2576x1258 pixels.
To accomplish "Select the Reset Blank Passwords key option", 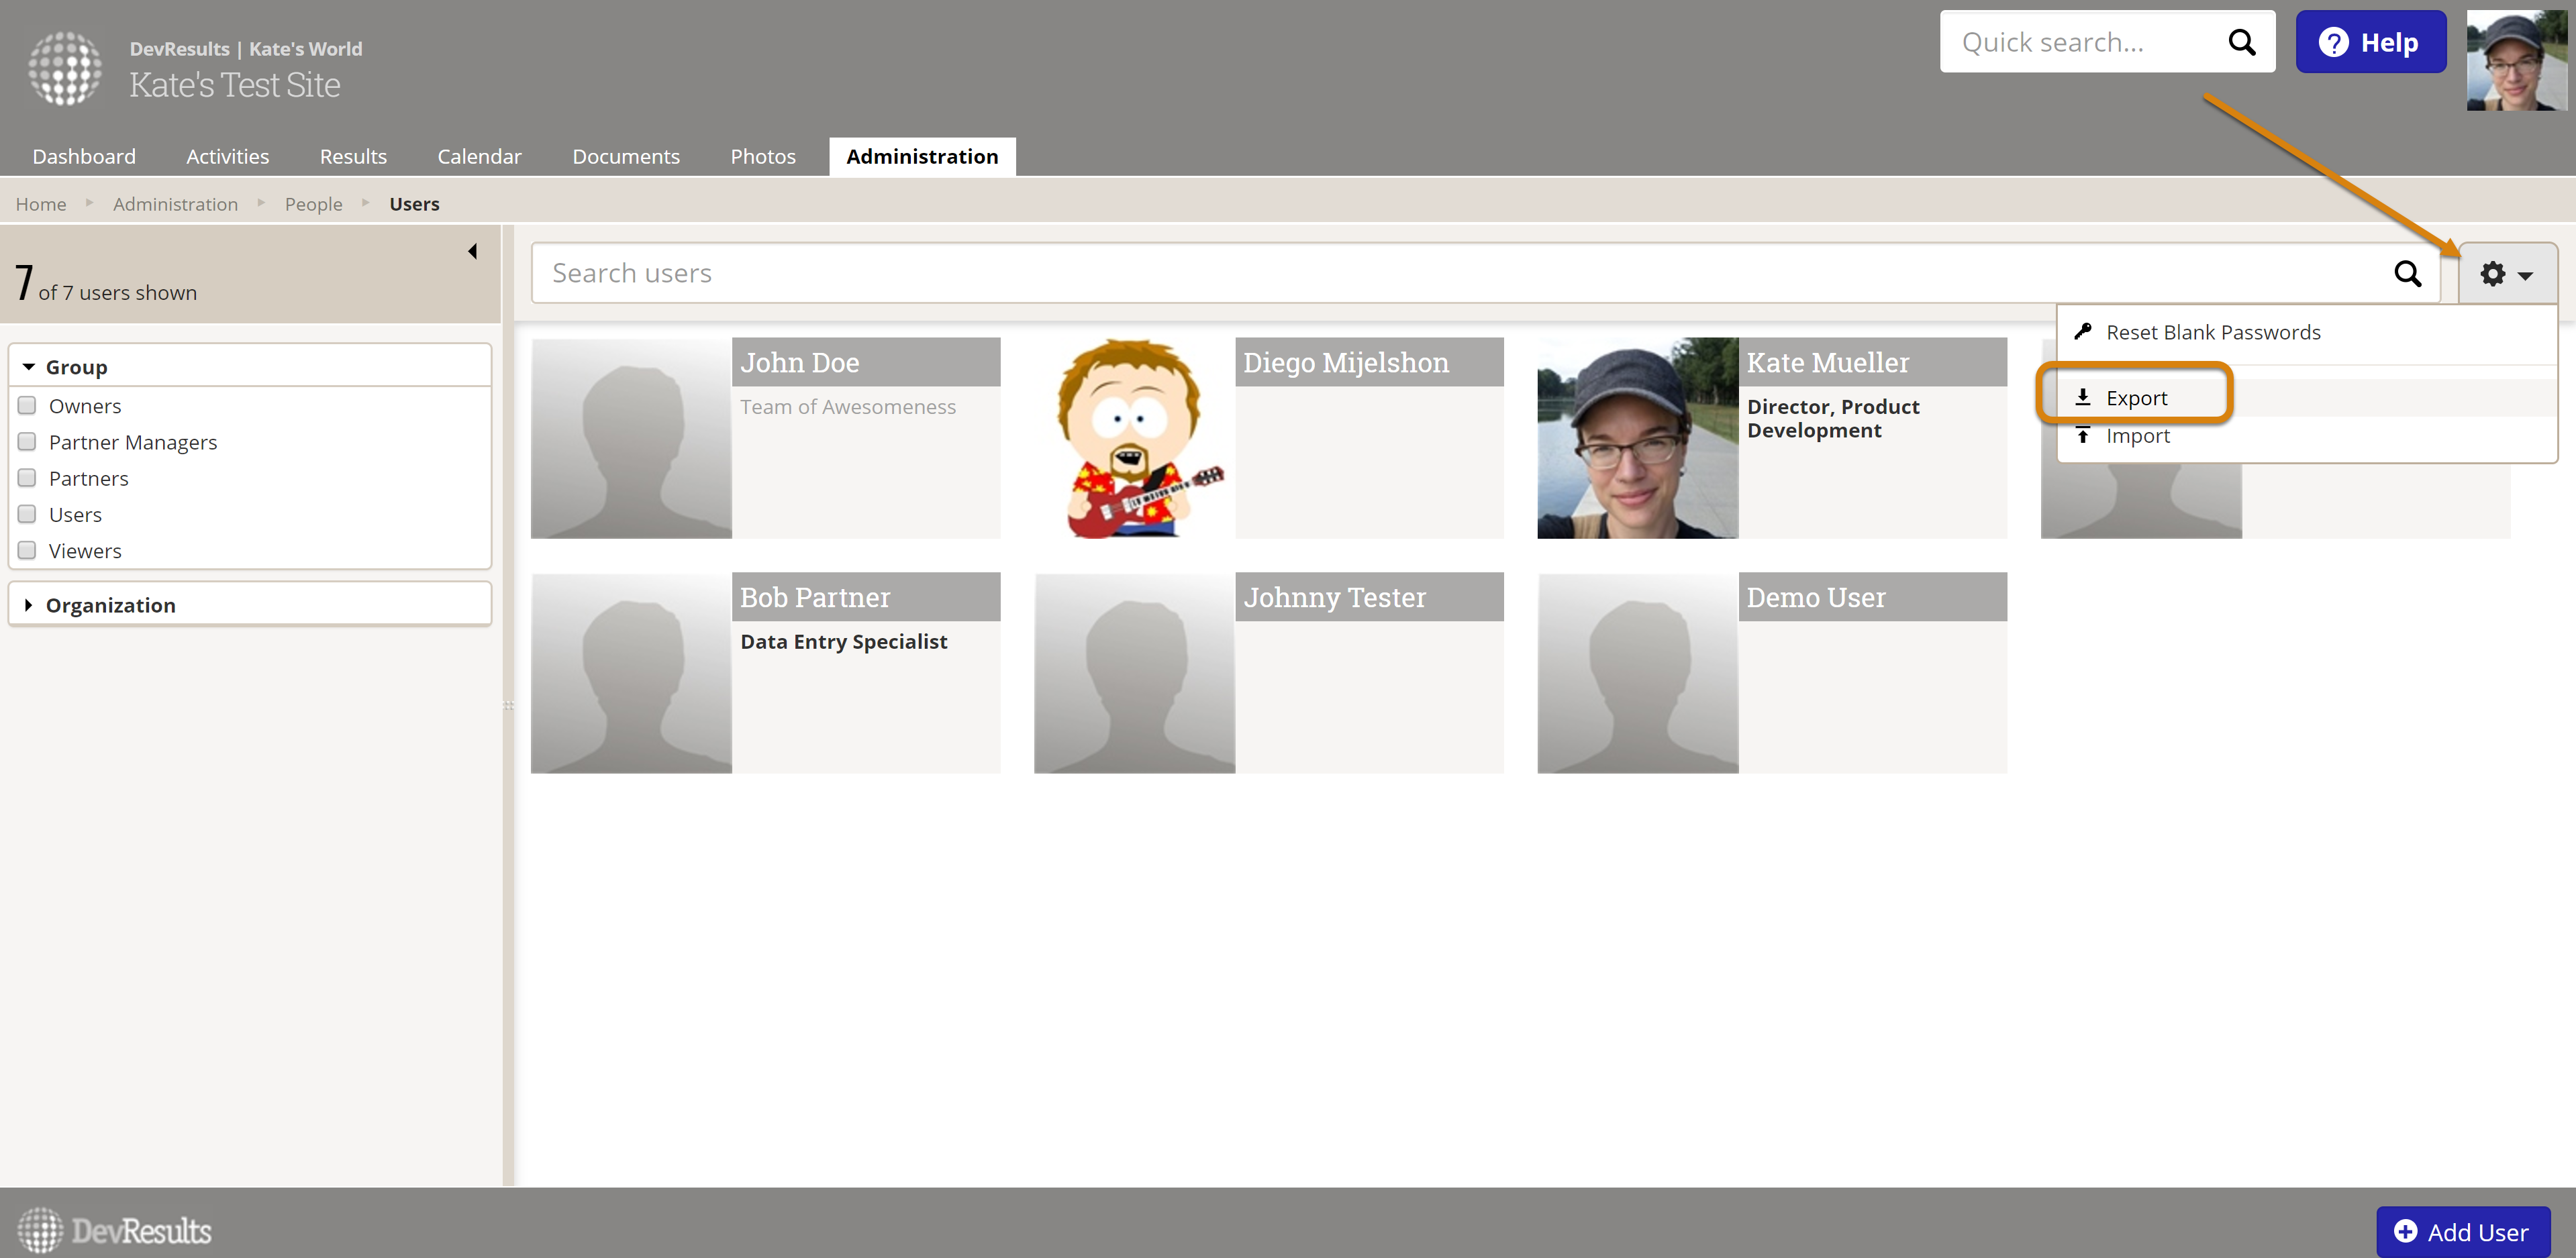I will [2212, 332].
